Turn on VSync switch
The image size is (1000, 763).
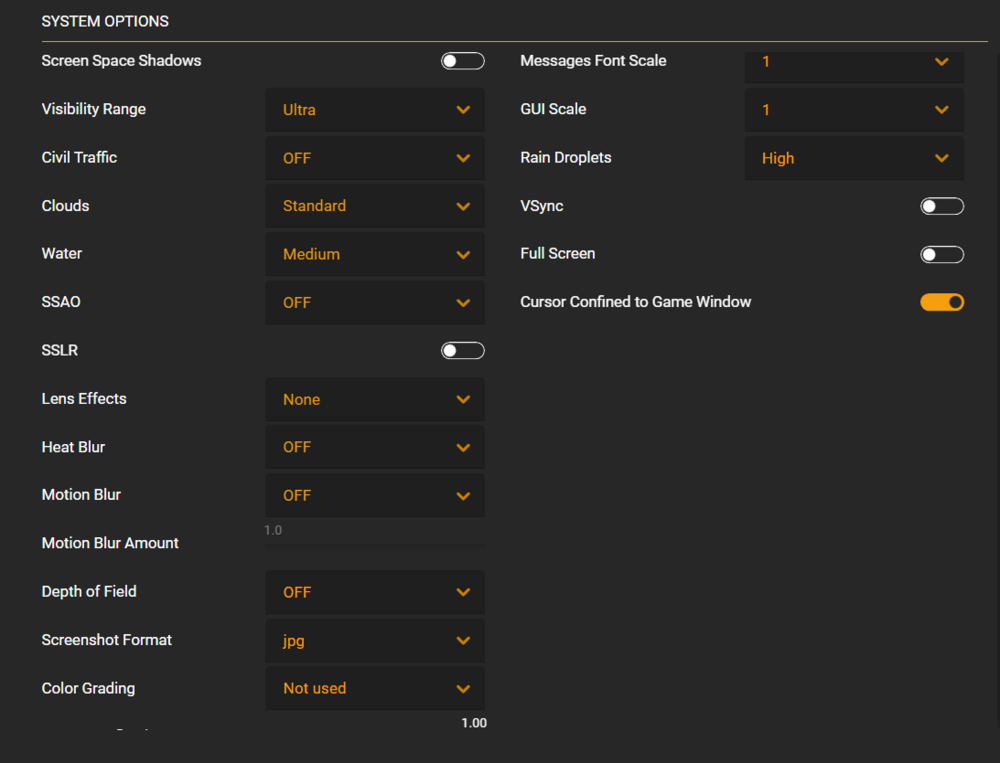pos(941,206)
